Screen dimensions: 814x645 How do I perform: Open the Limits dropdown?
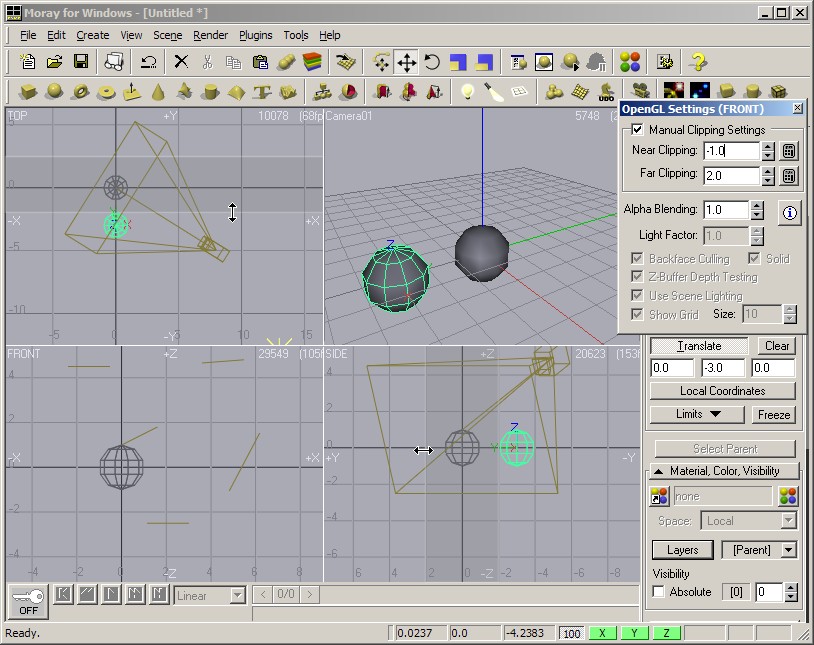click(x=699, y=414)
